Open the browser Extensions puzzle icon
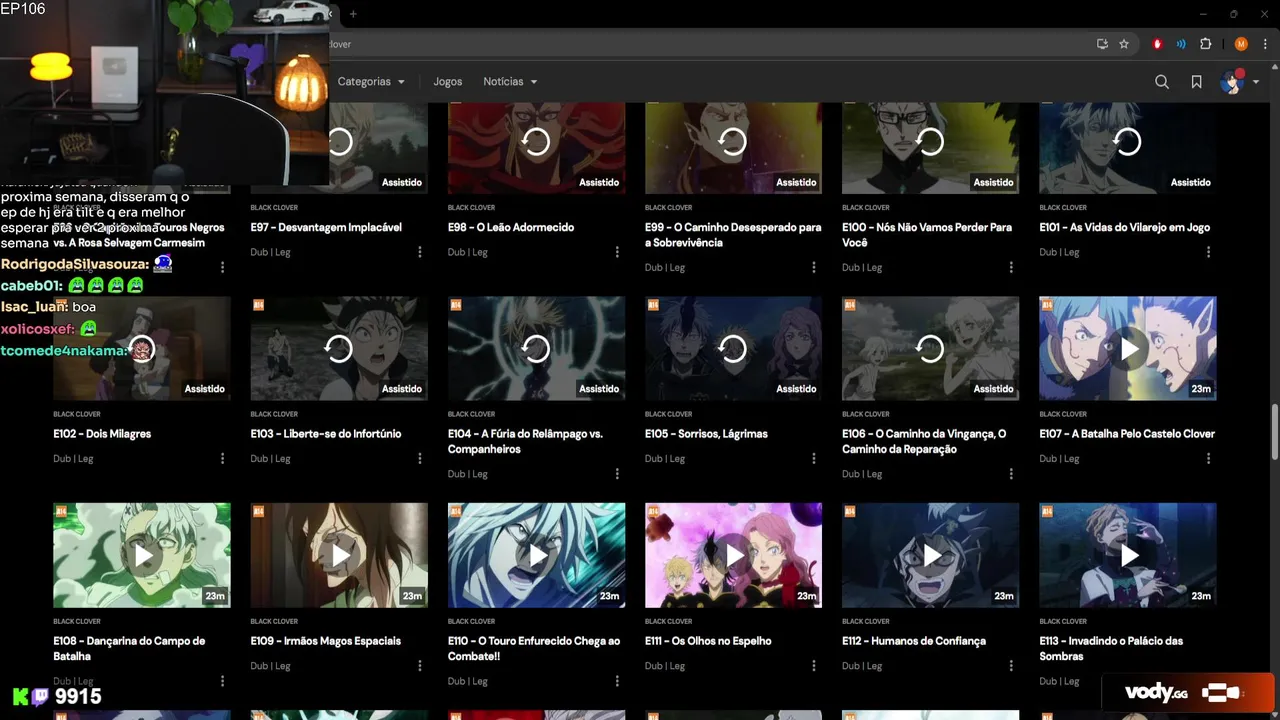Screen dimensions: 1280x720 [1205, 44]
